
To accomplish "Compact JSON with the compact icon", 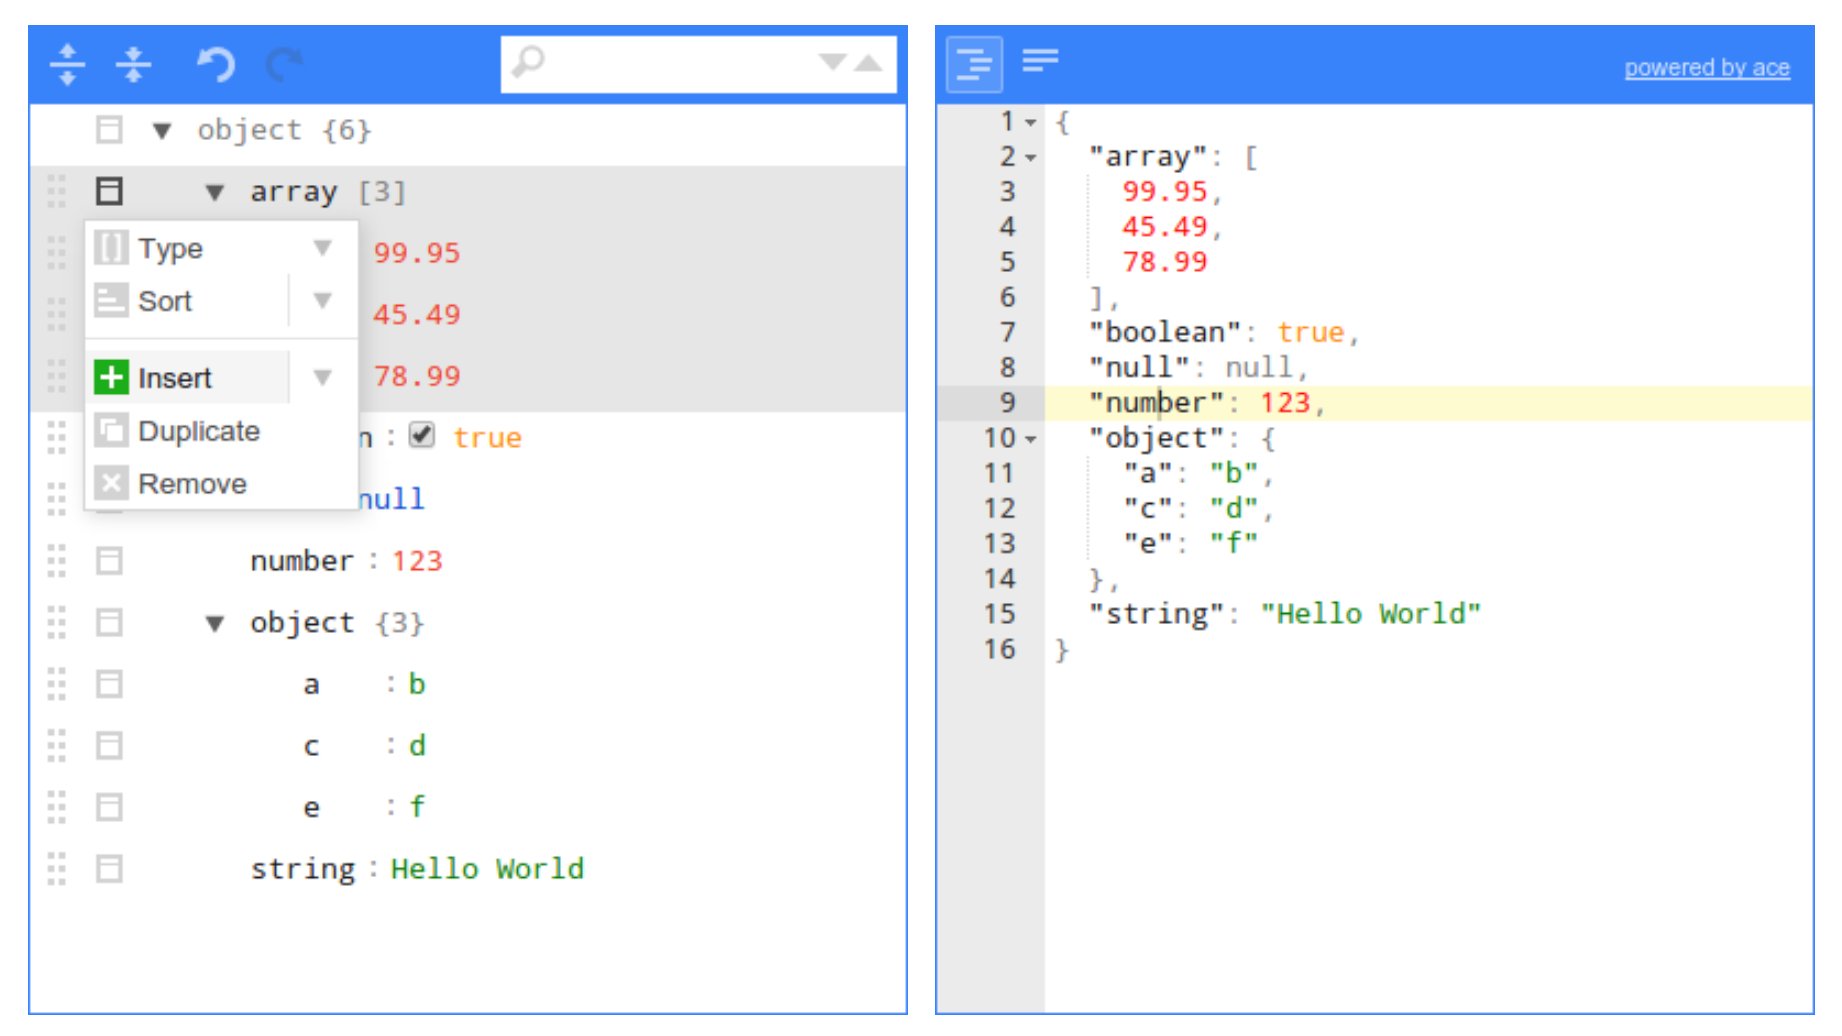I will 1040,62.
